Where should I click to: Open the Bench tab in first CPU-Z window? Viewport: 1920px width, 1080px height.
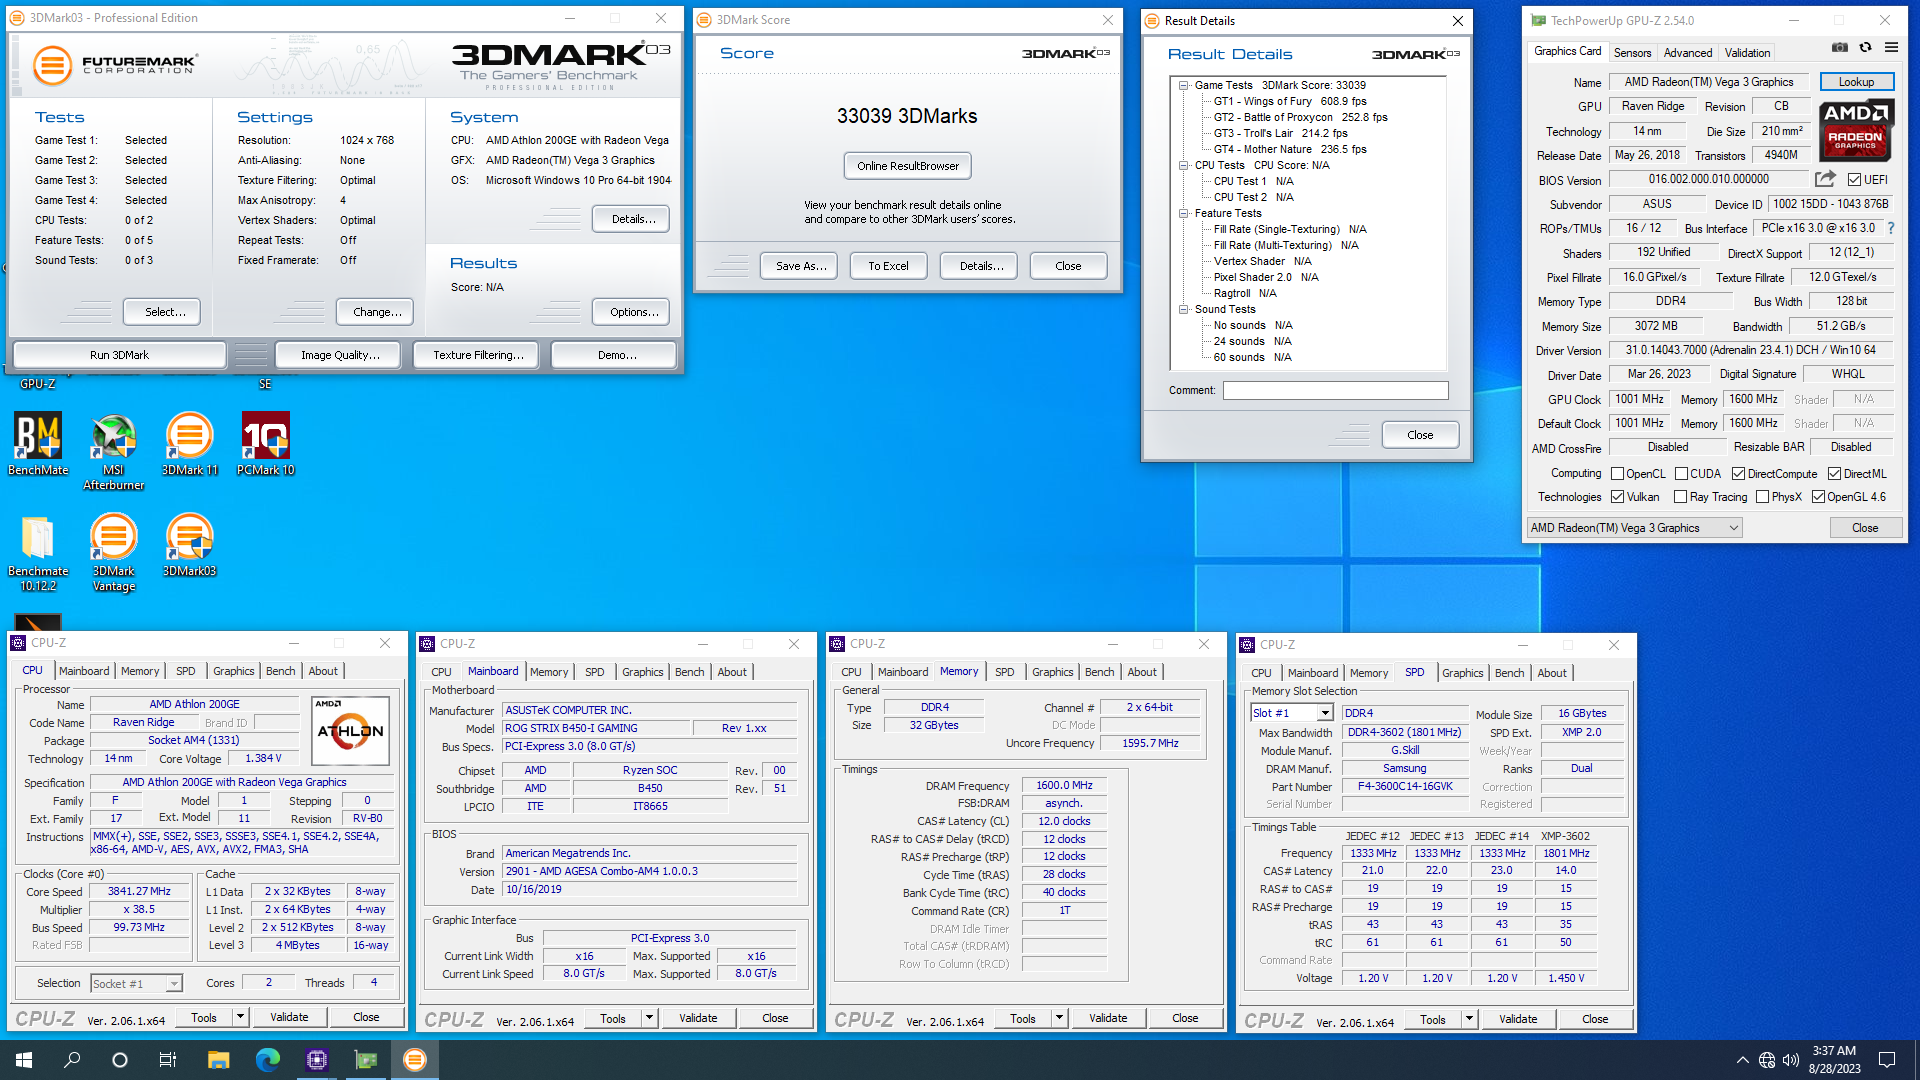(280, 671)
